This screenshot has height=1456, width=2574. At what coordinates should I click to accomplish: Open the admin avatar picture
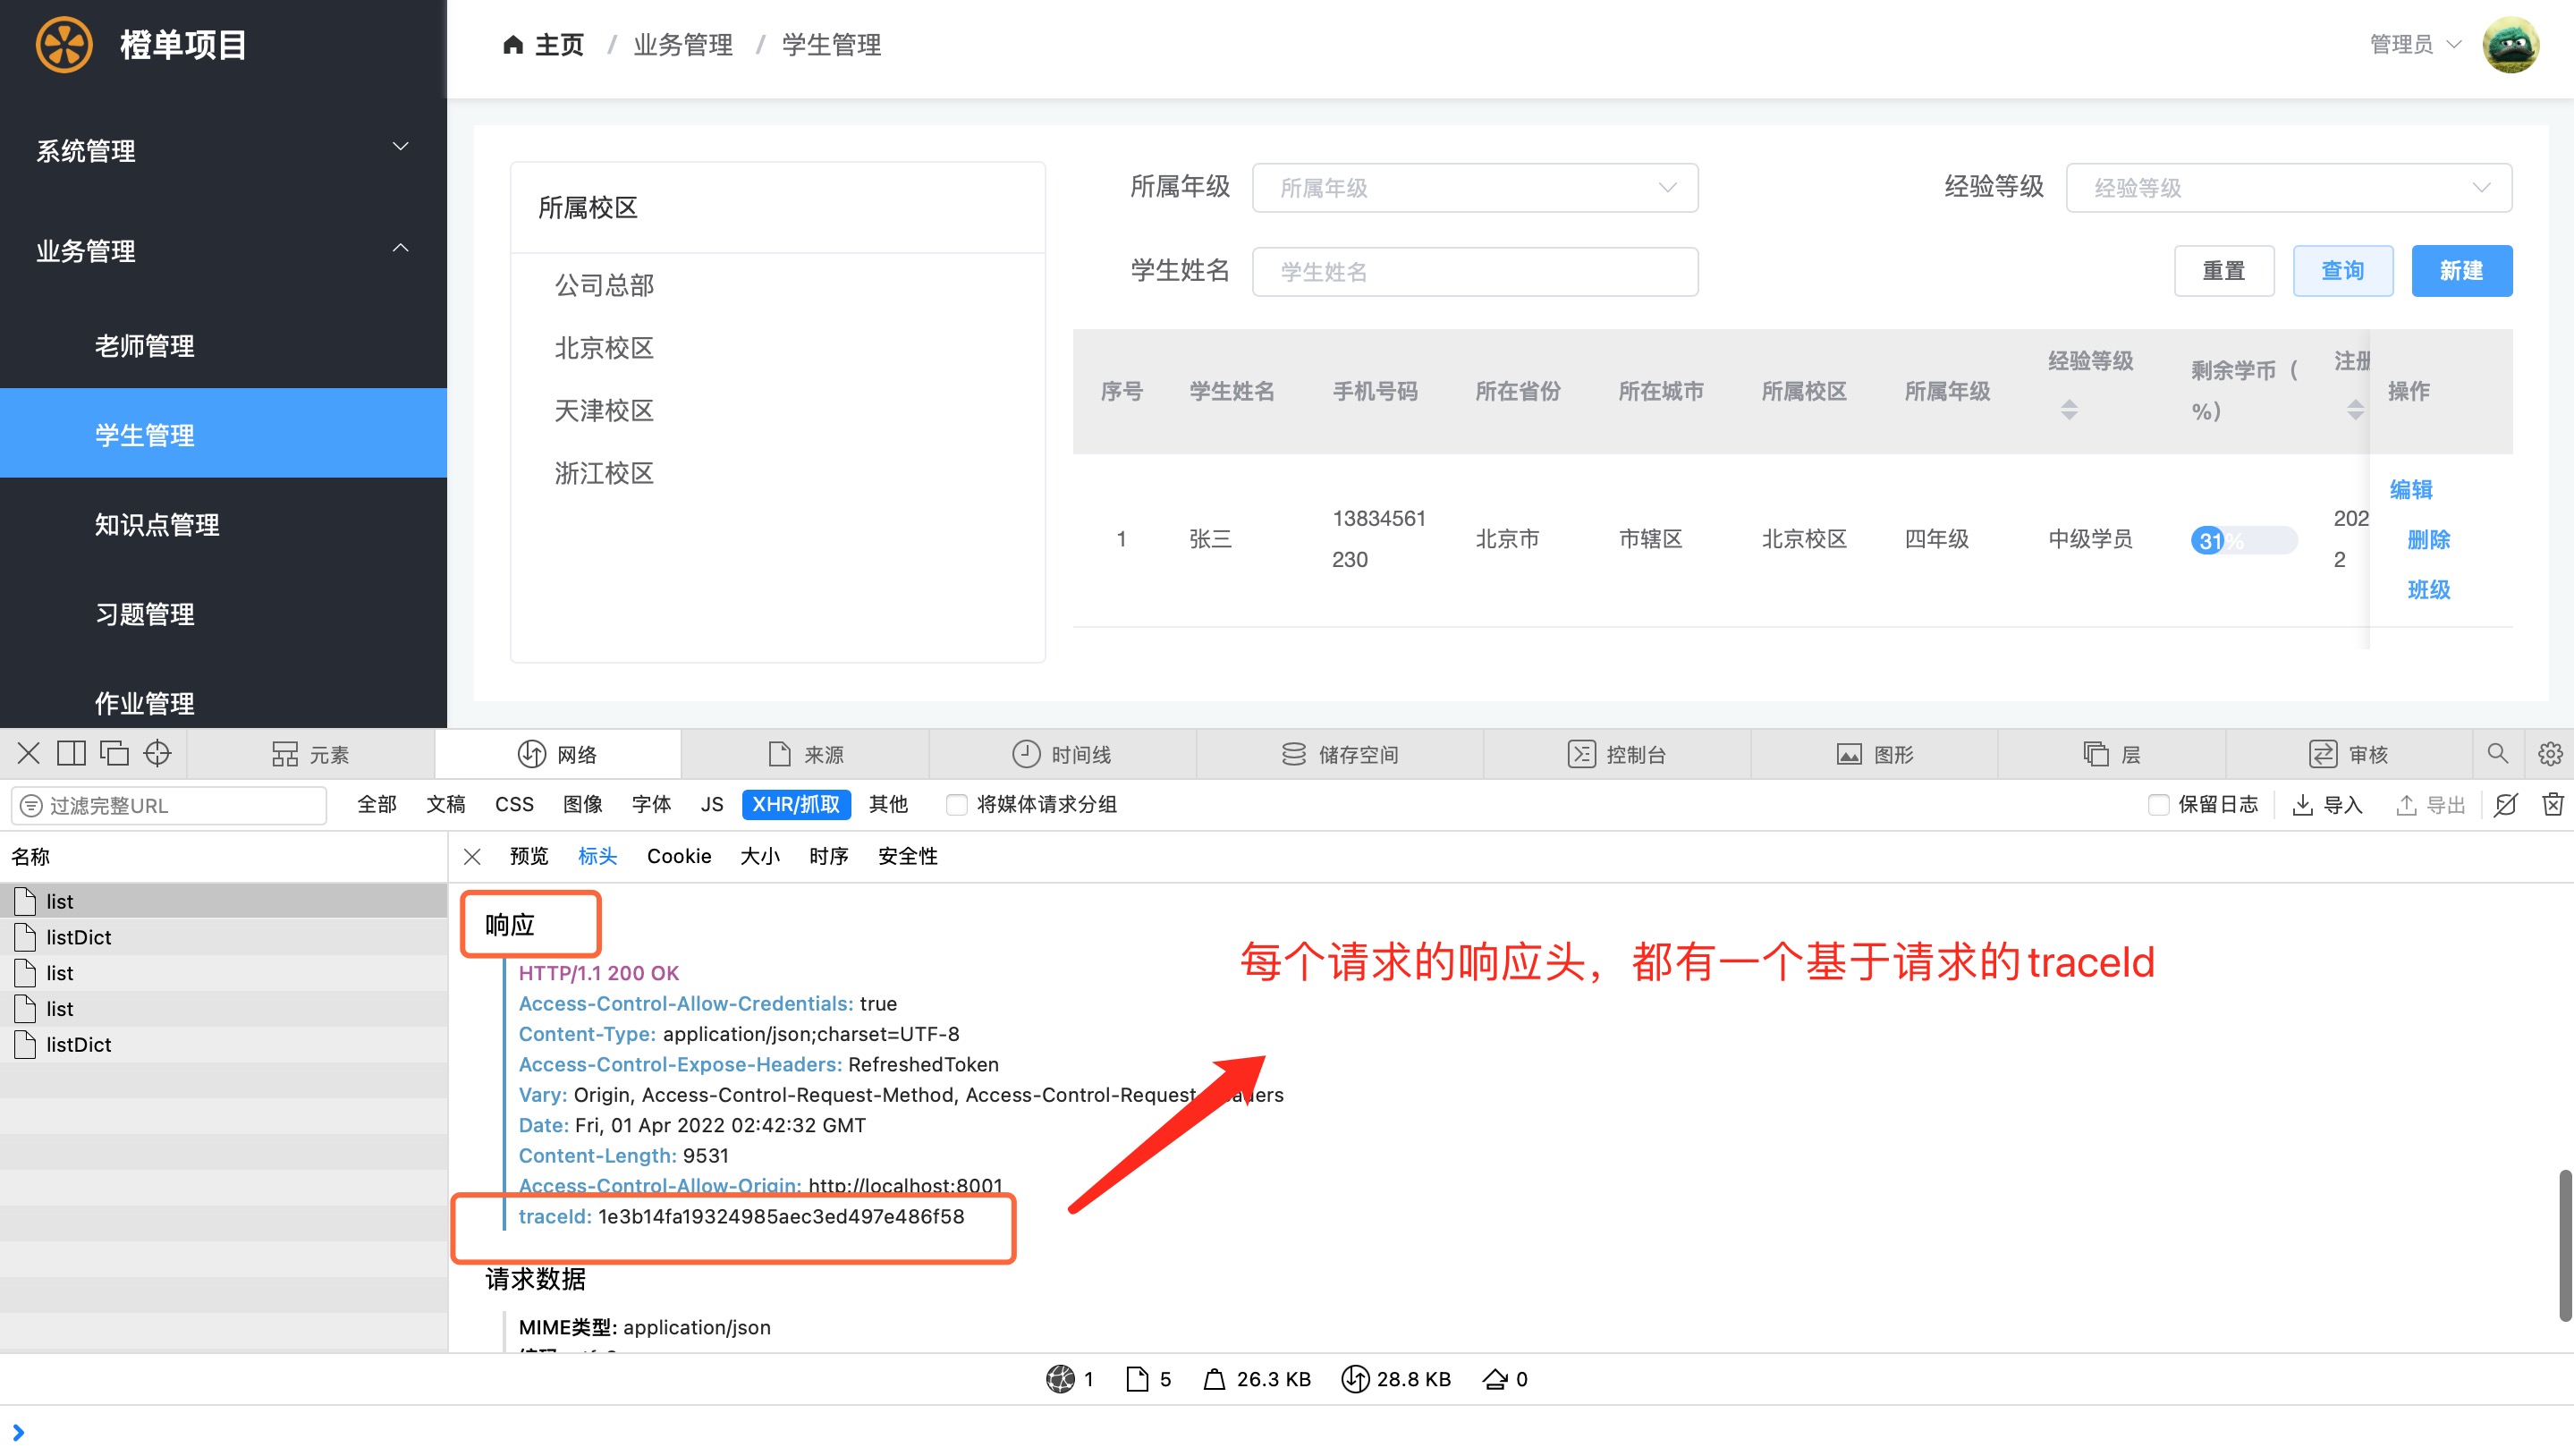pyautogui.click(x=2510, y=45)
